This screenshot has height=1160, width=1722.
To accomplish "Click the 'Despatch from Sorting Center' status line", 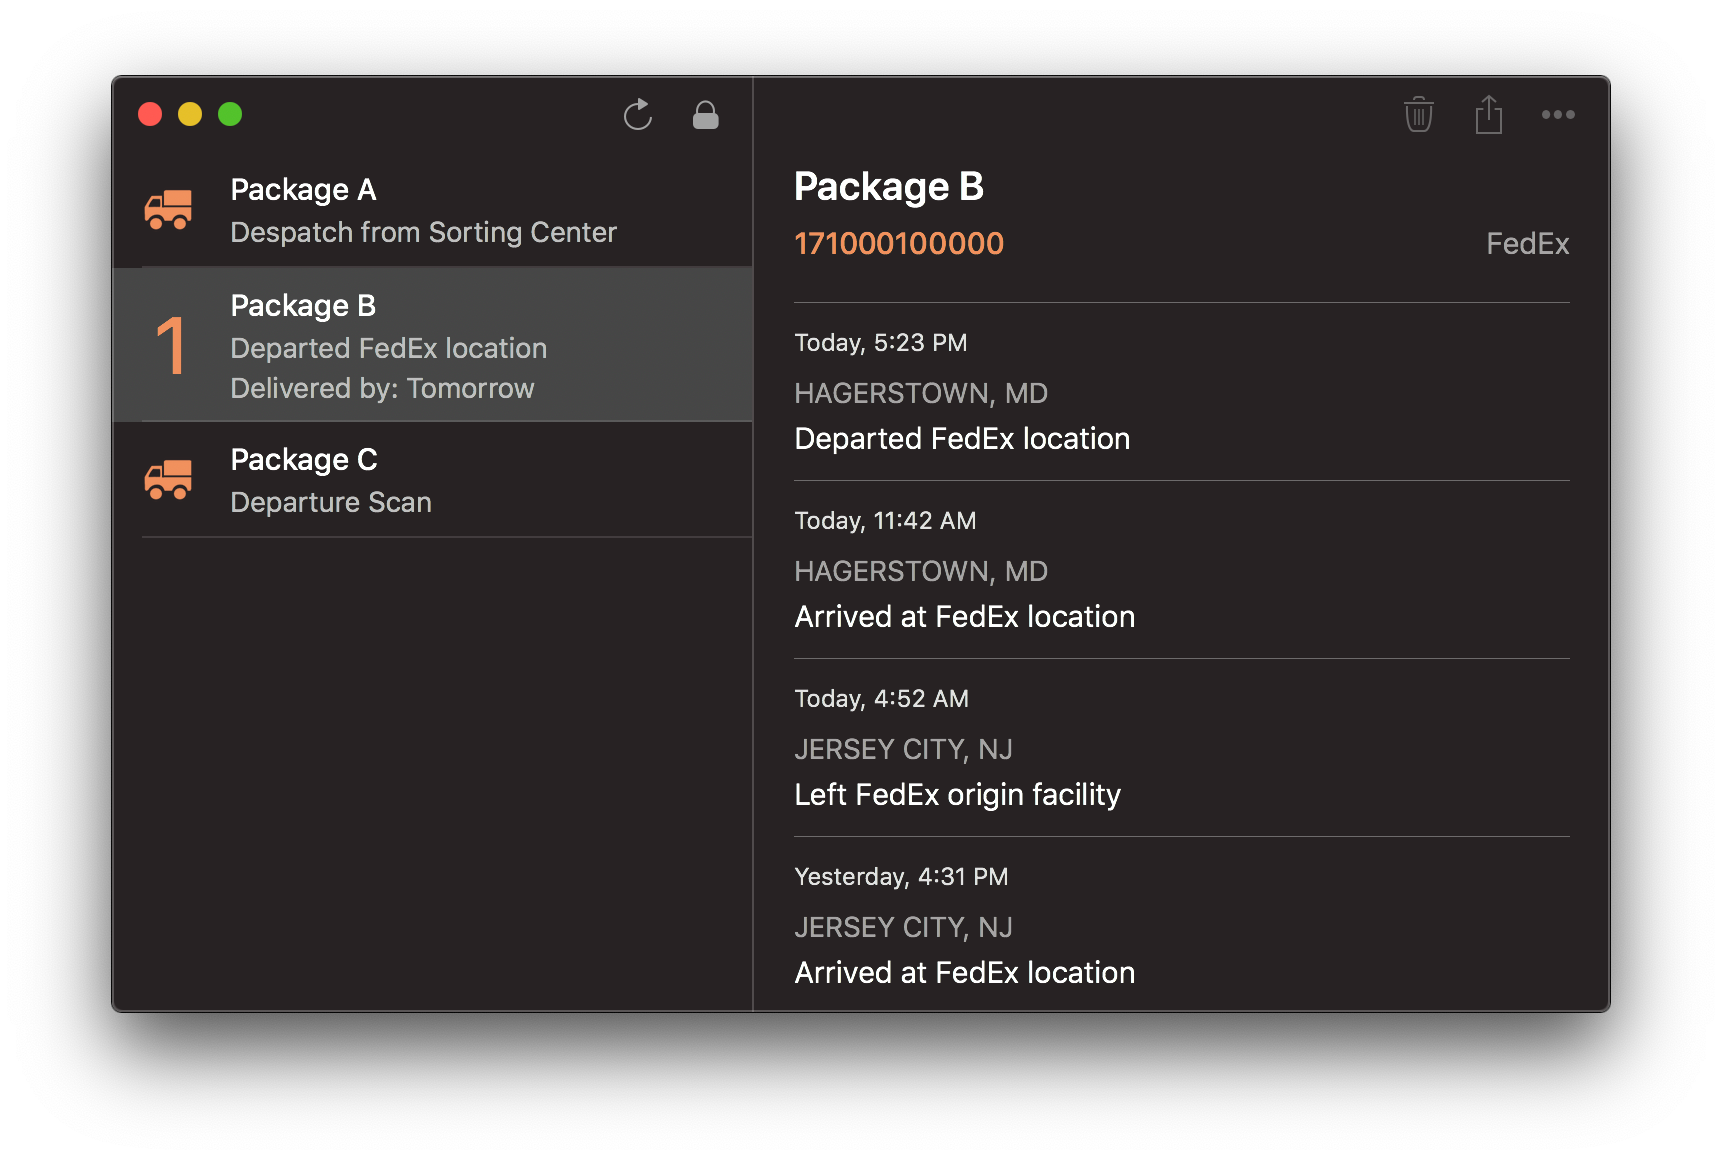I will 423,232.
